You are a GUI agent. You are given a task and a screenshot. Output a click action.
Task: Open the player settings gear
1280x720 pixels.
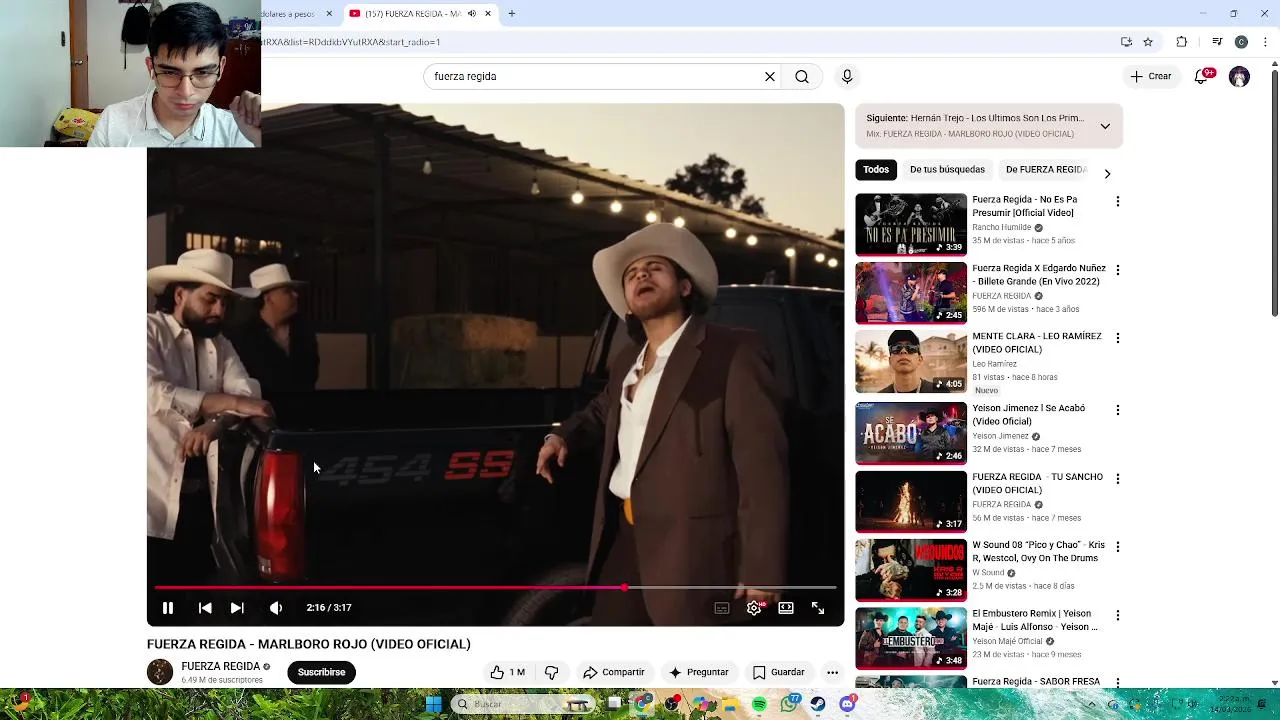coord(754,608)
